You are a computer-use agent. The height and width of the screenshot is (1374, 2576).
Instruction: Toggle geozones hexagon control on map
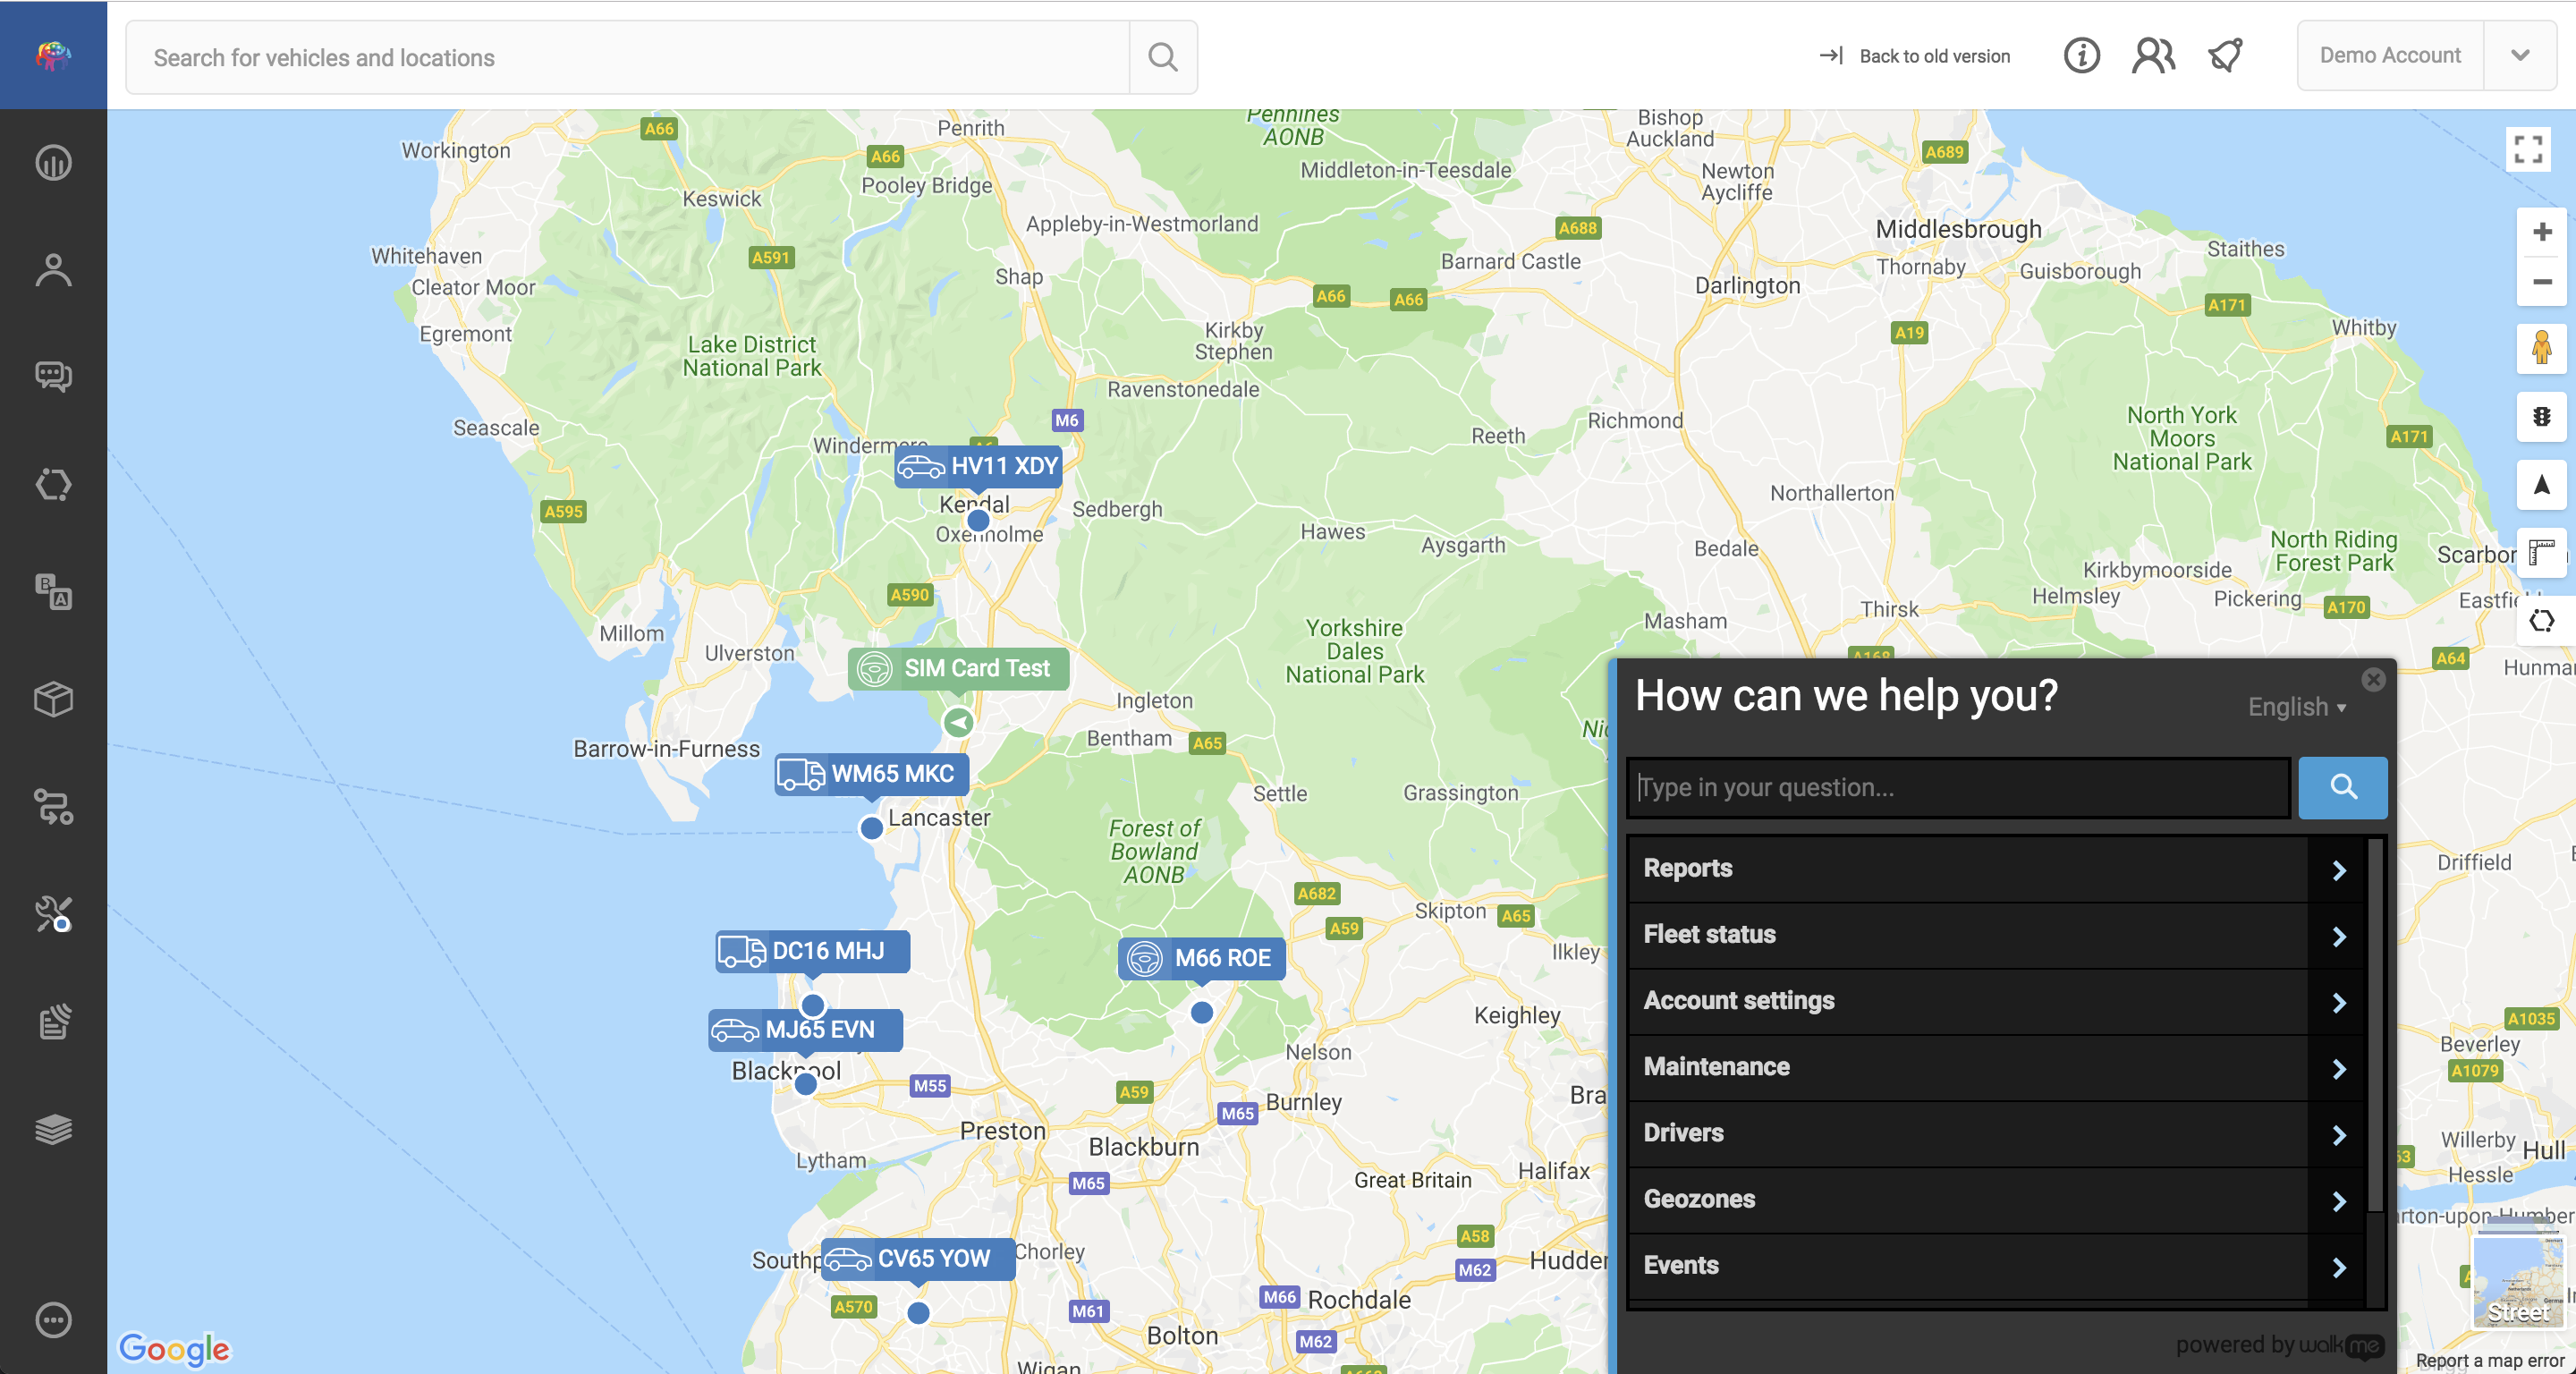tap(2541, 621)
